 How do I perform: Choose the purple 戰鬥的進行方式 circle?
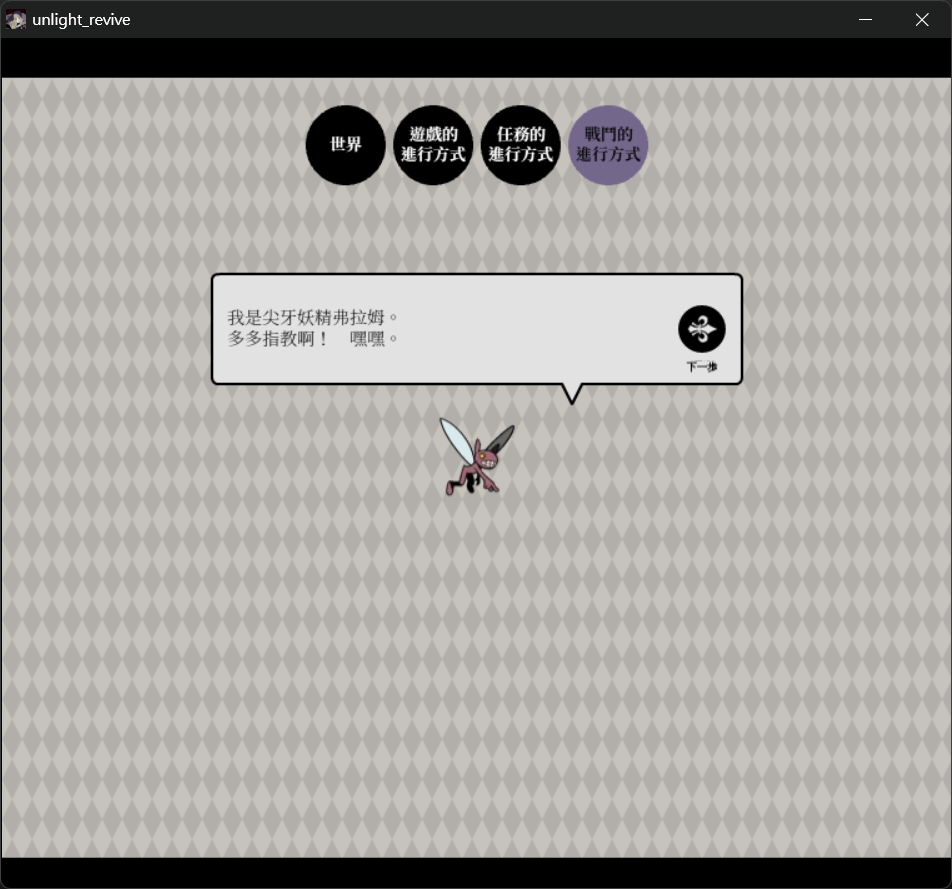(x=608, y=145)
